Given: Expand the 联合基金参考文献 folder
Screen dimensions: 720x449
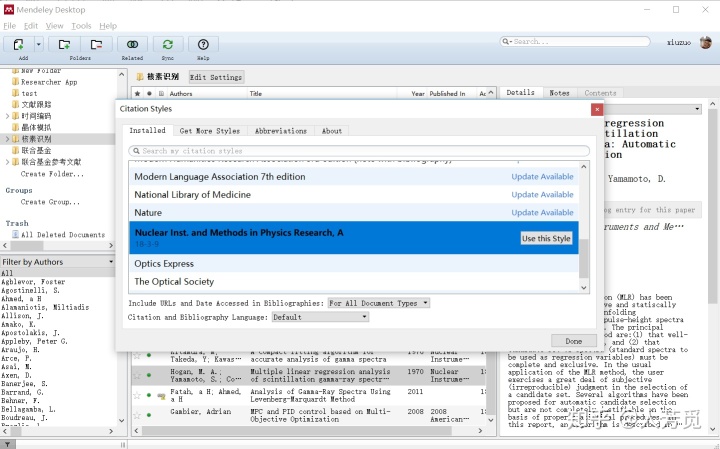Looking at the screenshot, I should tap(7, 162).
